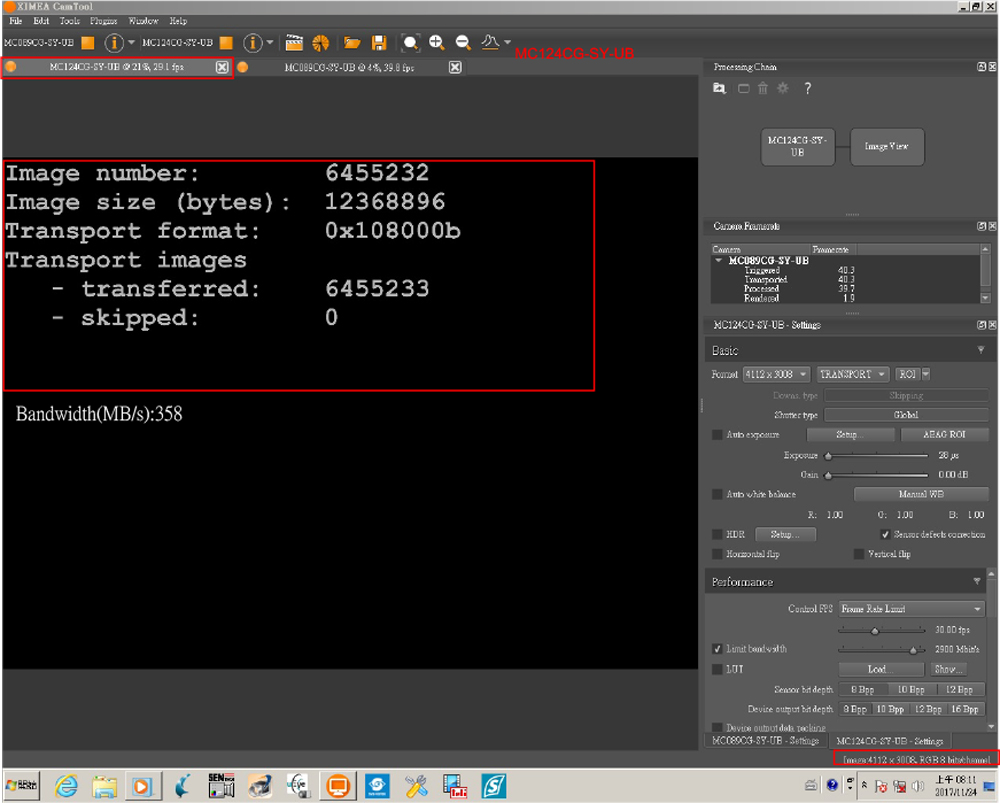Viewport: 1000px width, 803px height.
Task: Stop acquisition for MC089CG-SY-UB camera
Action: (88, 43)
